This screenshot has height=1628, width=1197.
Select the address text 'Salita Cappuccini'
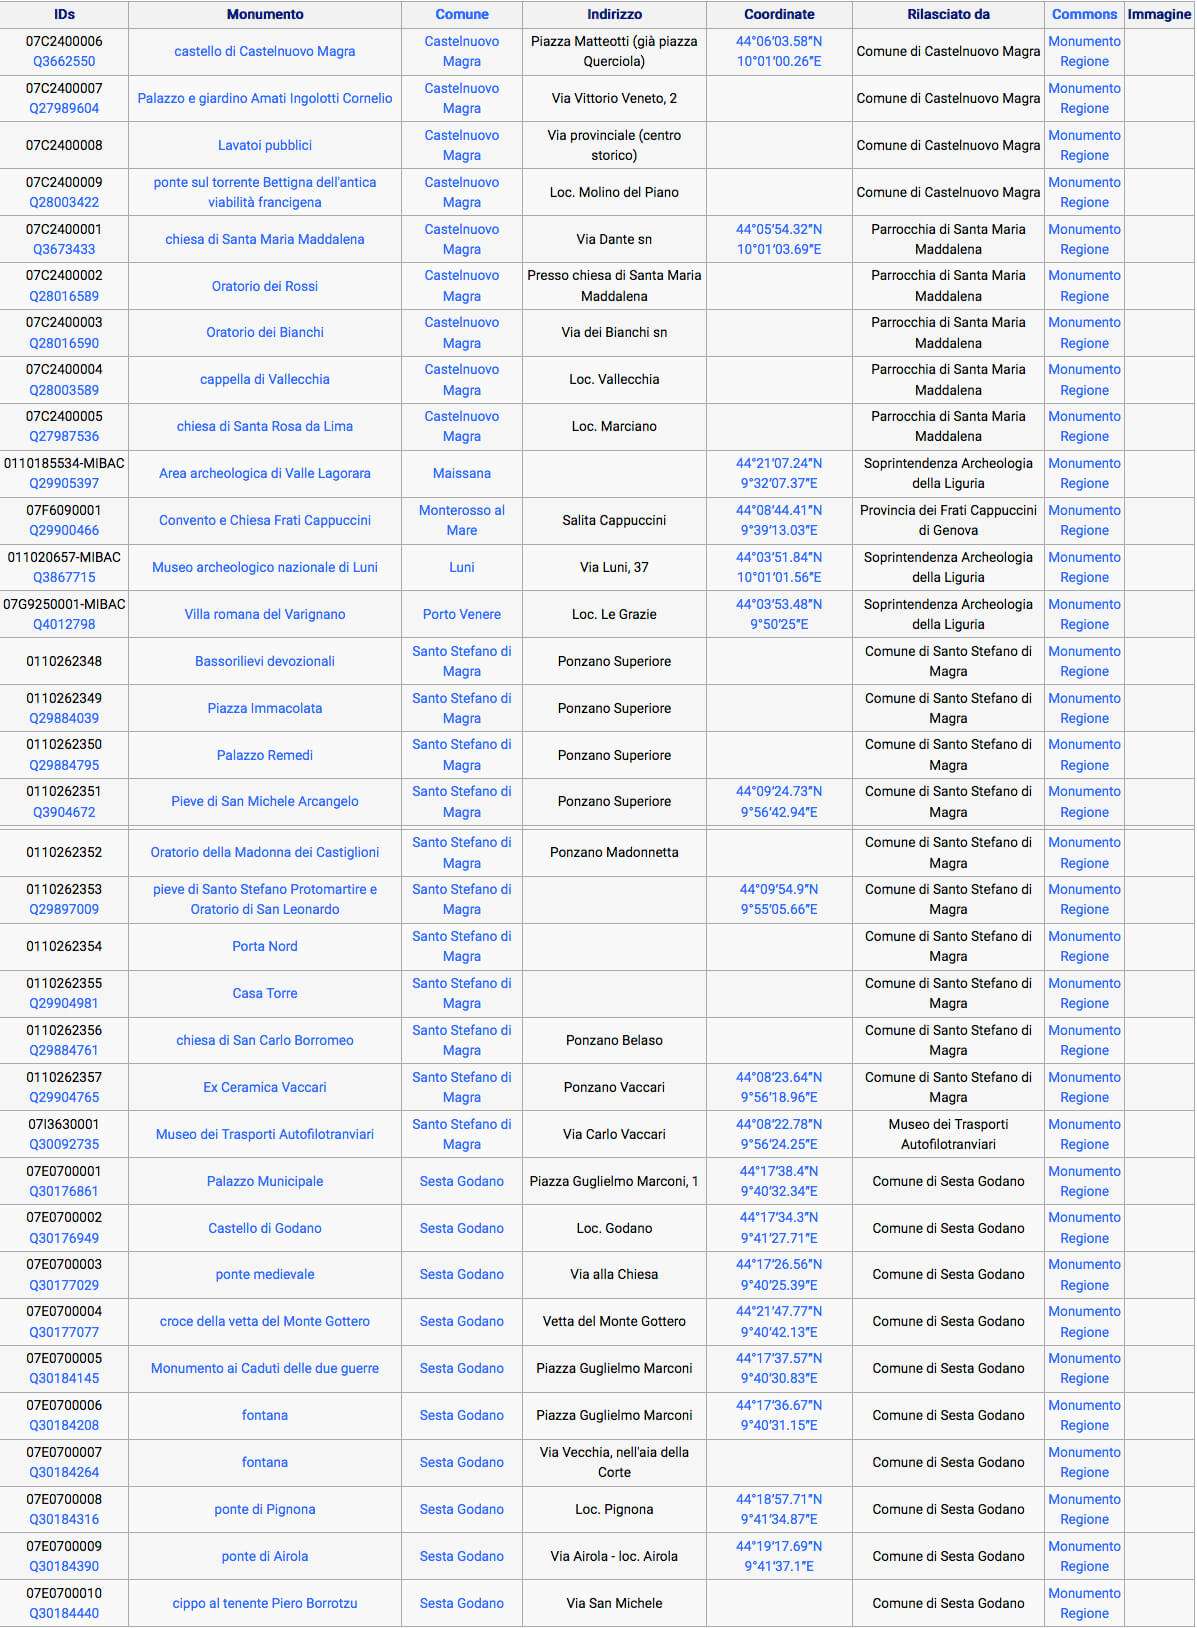pos(614,520)
